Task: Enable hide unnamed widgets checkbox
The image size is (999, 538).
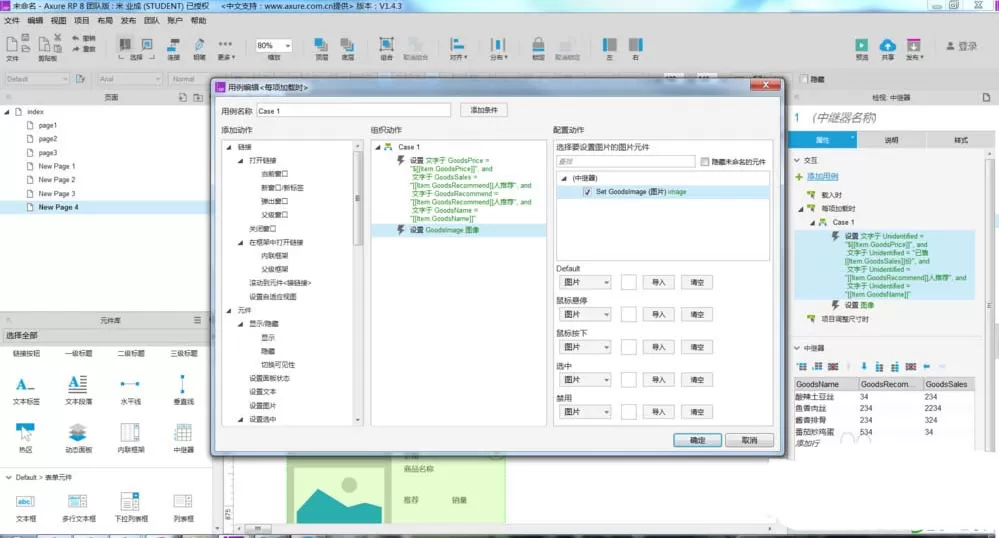Action: point(705,162)
